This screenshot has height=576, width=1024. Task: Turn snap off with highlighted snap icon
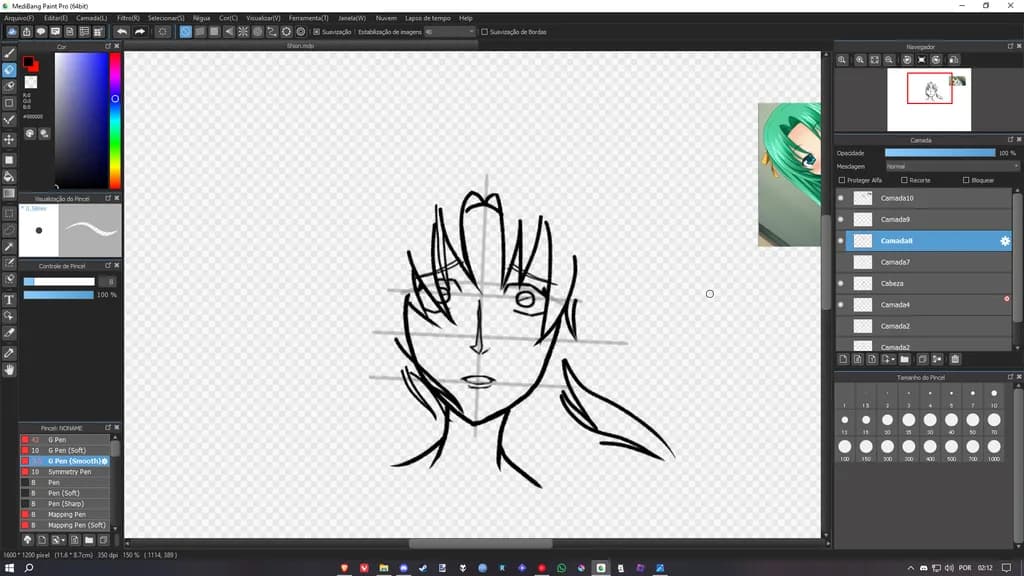[x=185, y=31]
